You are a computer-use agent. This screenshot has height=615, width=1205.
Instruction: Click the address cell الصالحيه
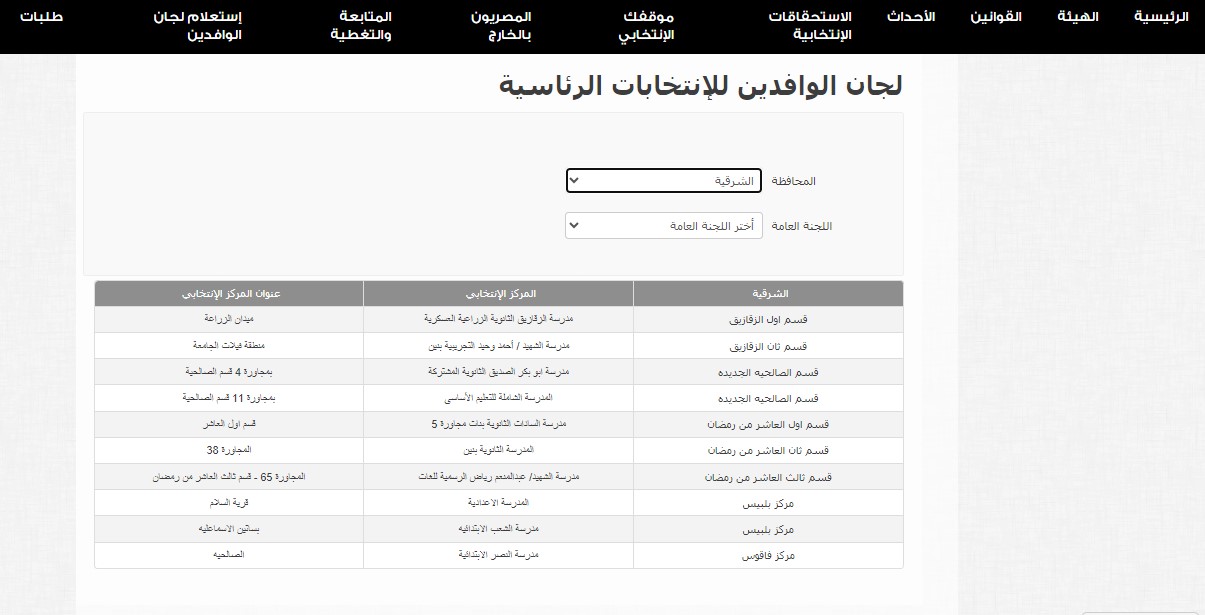(x=229, y=554)
